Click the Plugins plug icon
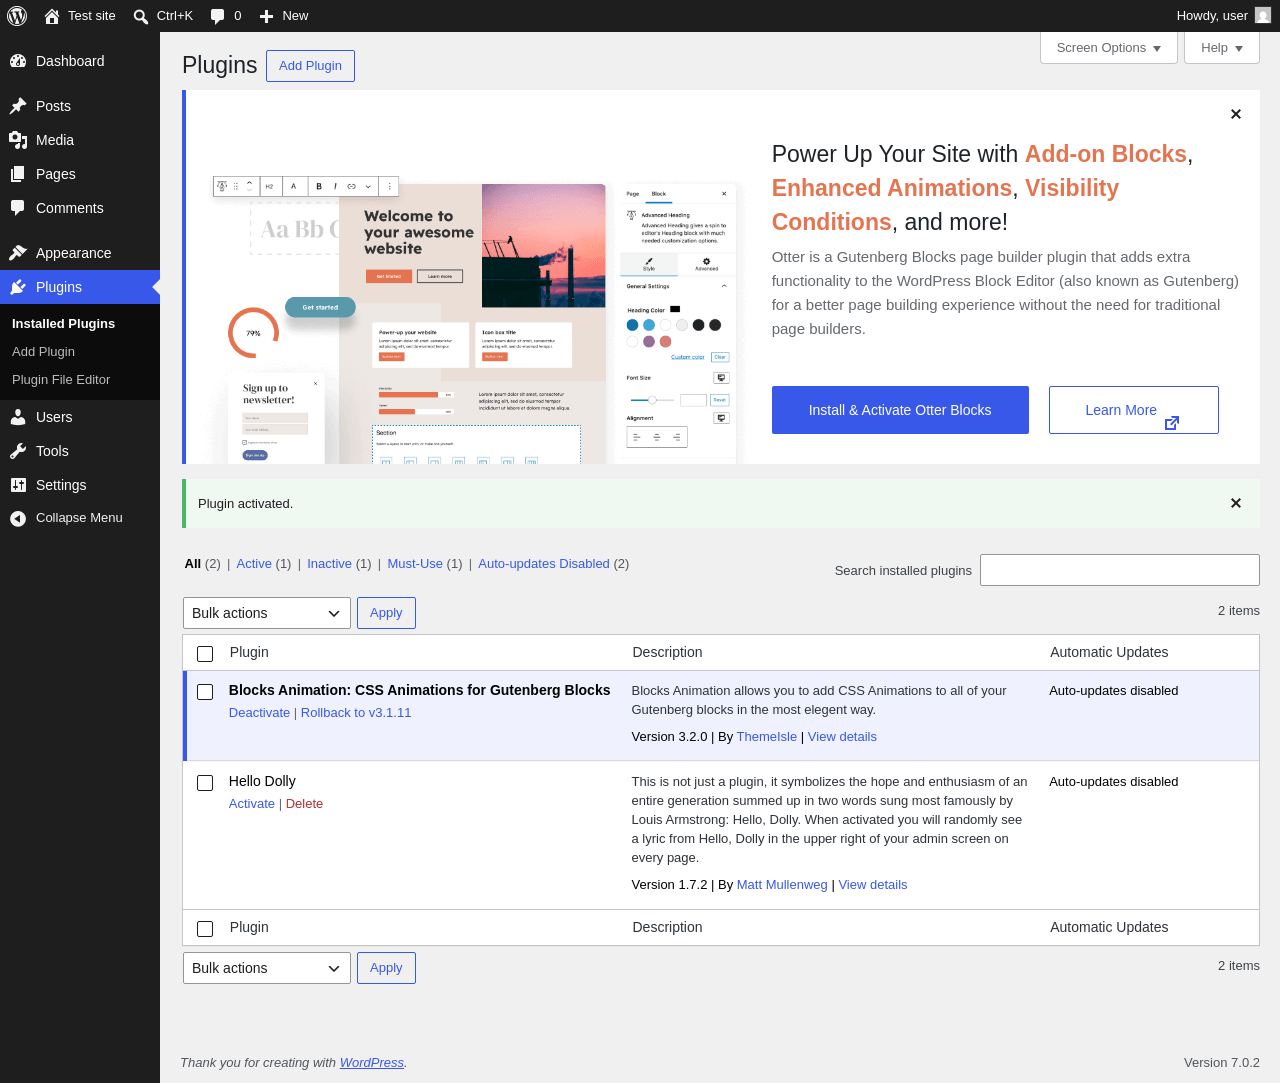Screen dimensions: 1280x1083 18,287
